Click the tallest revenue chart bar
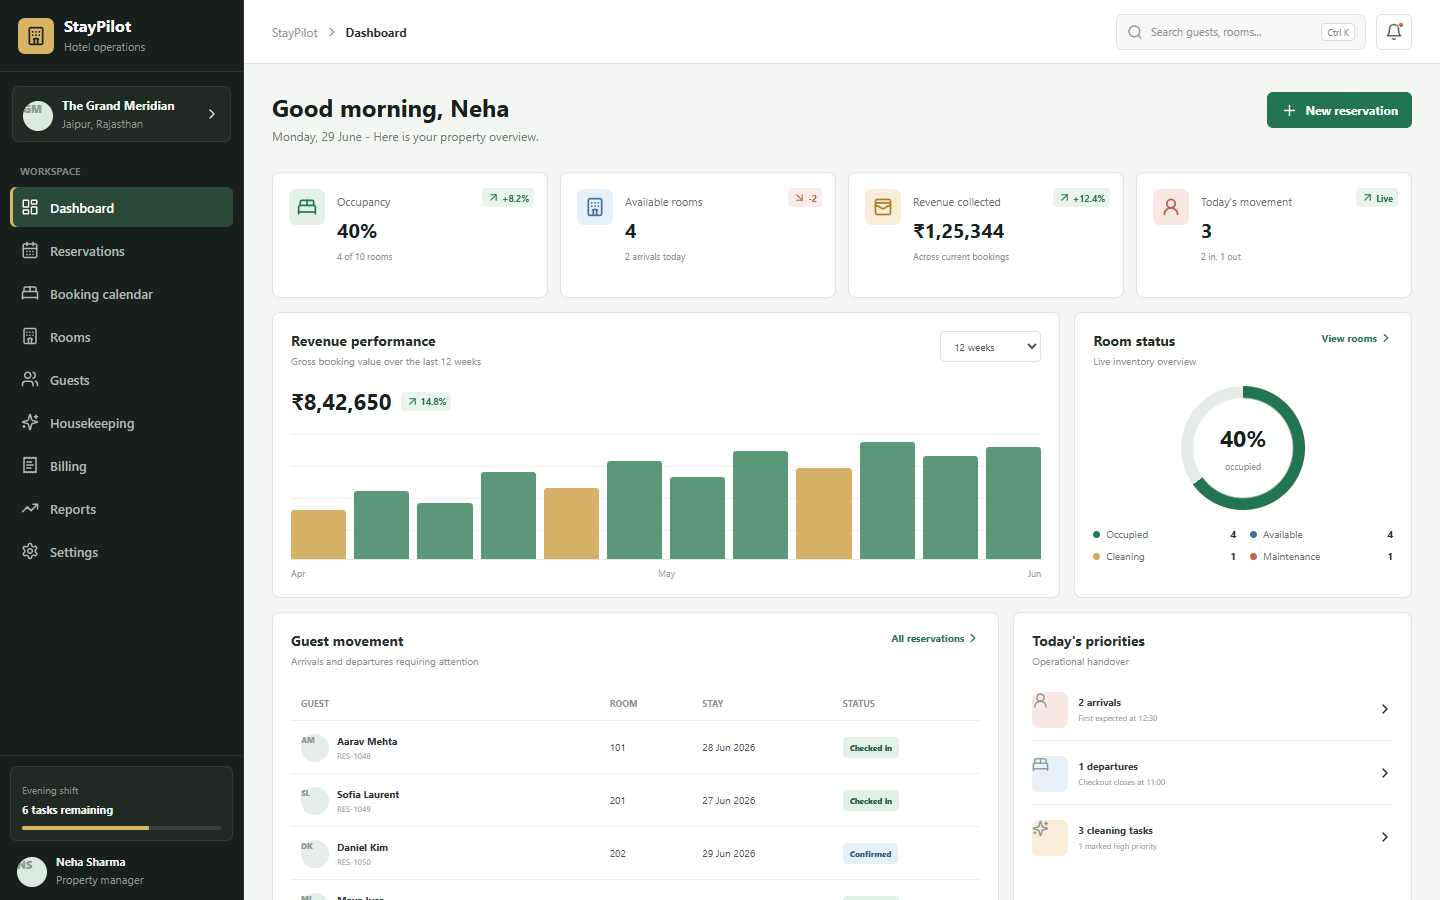This screenshot has height=900, width=1440. [x=887, y=500]
